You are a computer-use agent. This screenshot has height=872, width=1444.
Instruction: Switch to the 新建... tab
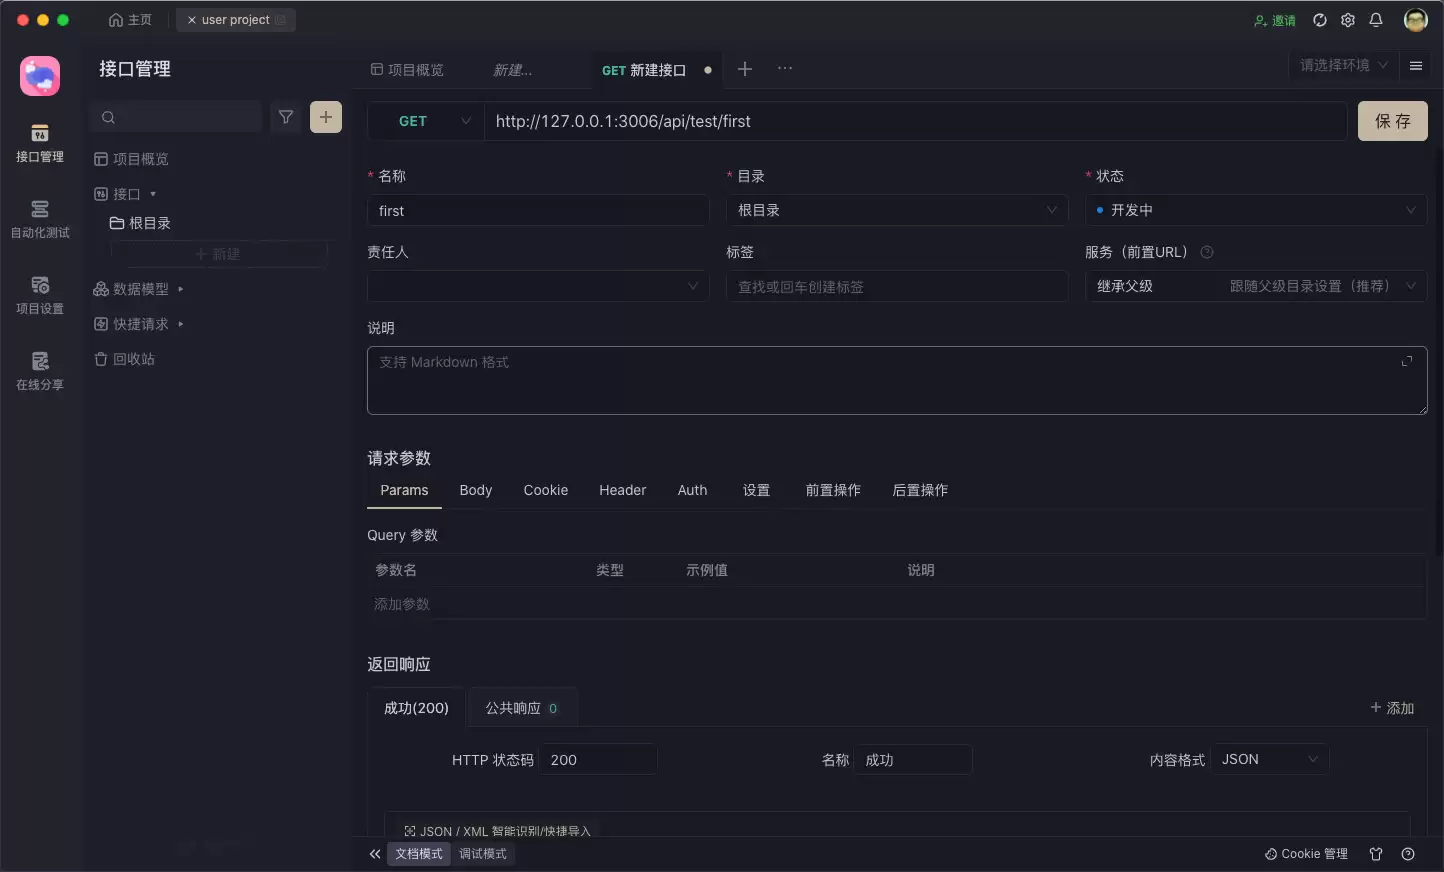point(513,70)
